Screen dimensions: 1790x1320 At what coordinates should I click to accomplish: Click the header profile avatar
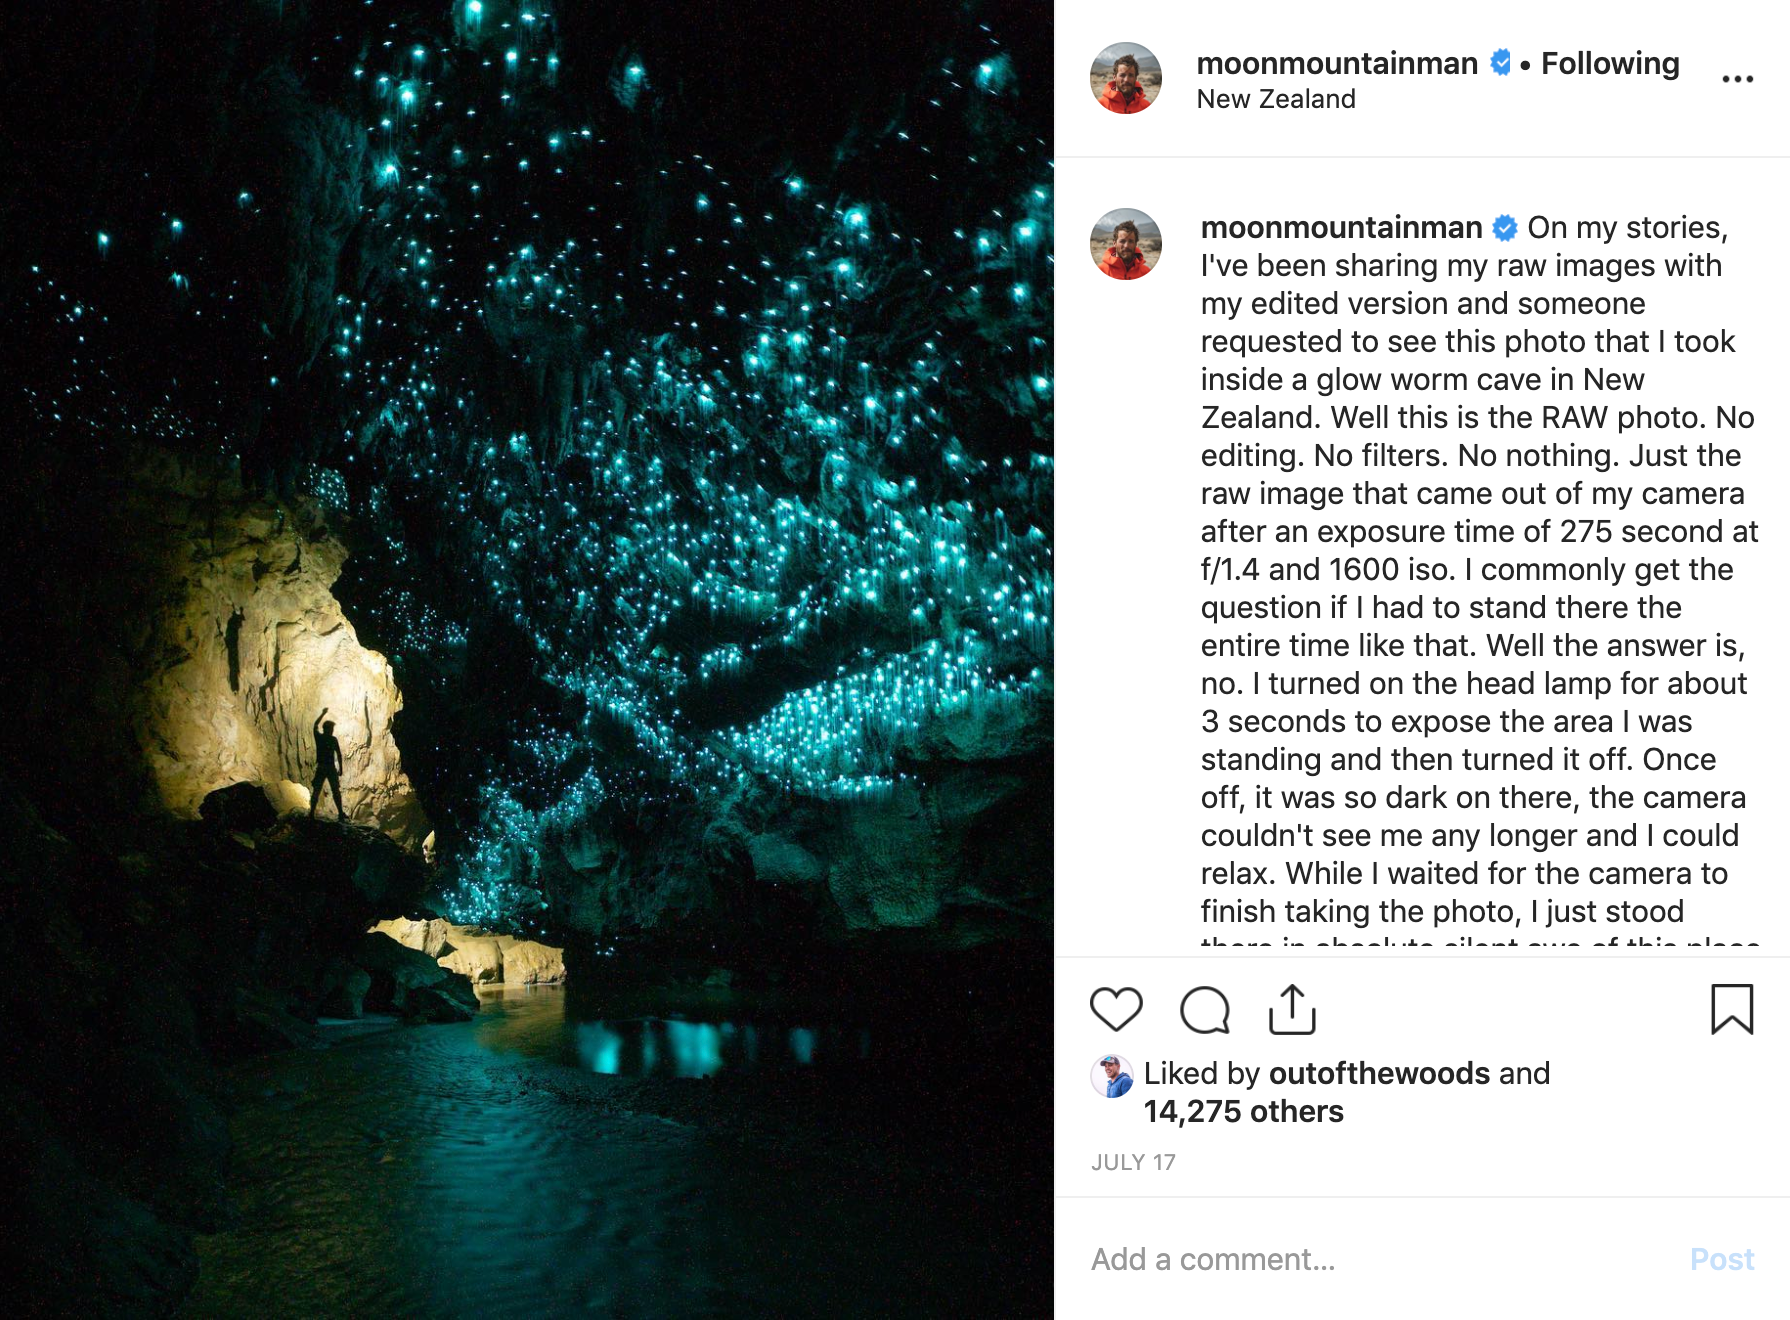[x=1126, y=78]
